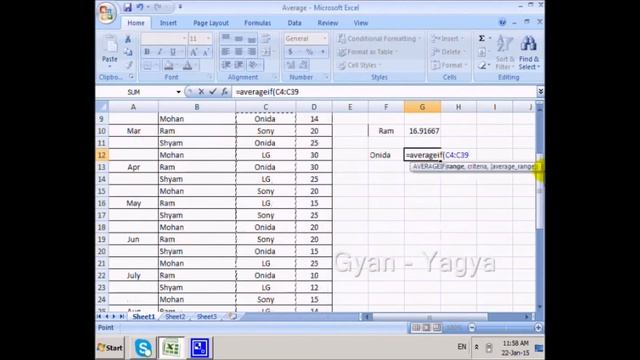This screenshot has height=360, width=640.
Task: Apply accounting dollar number format
Action: [291, 52]
